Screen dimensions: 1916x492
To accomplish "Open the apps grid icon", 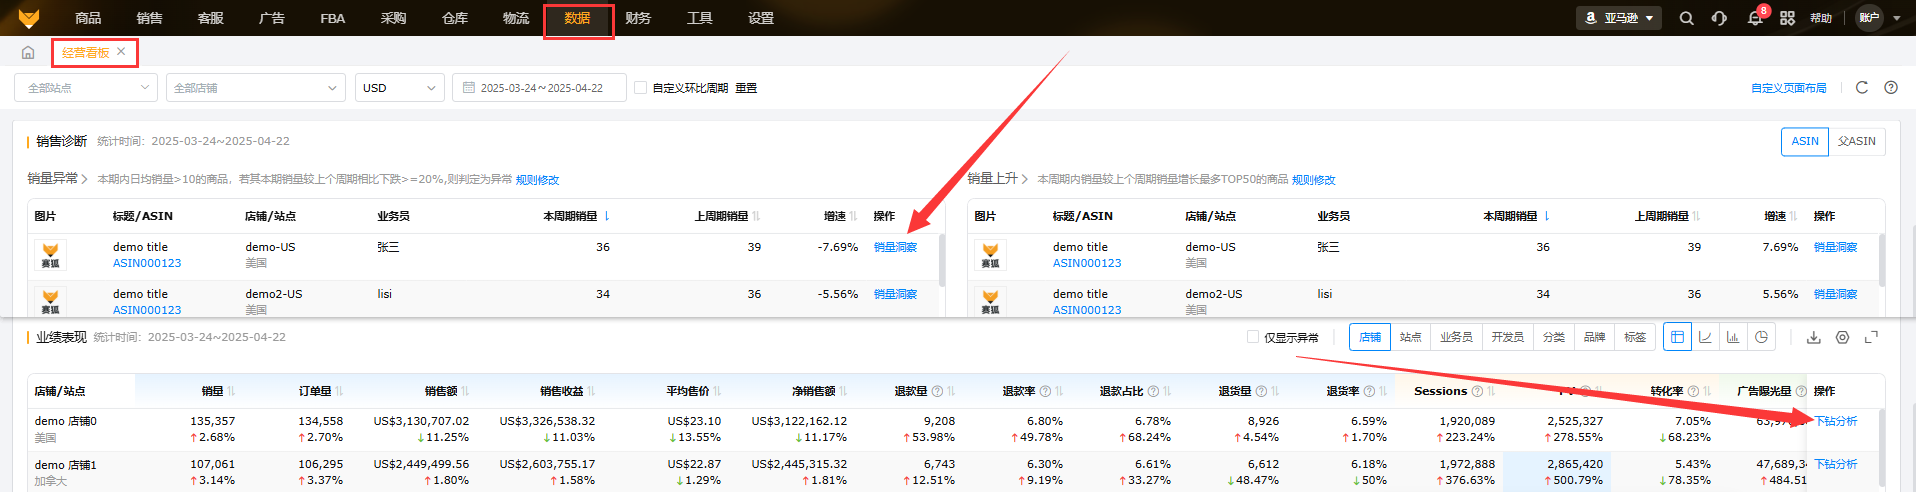I will 1787,18.
